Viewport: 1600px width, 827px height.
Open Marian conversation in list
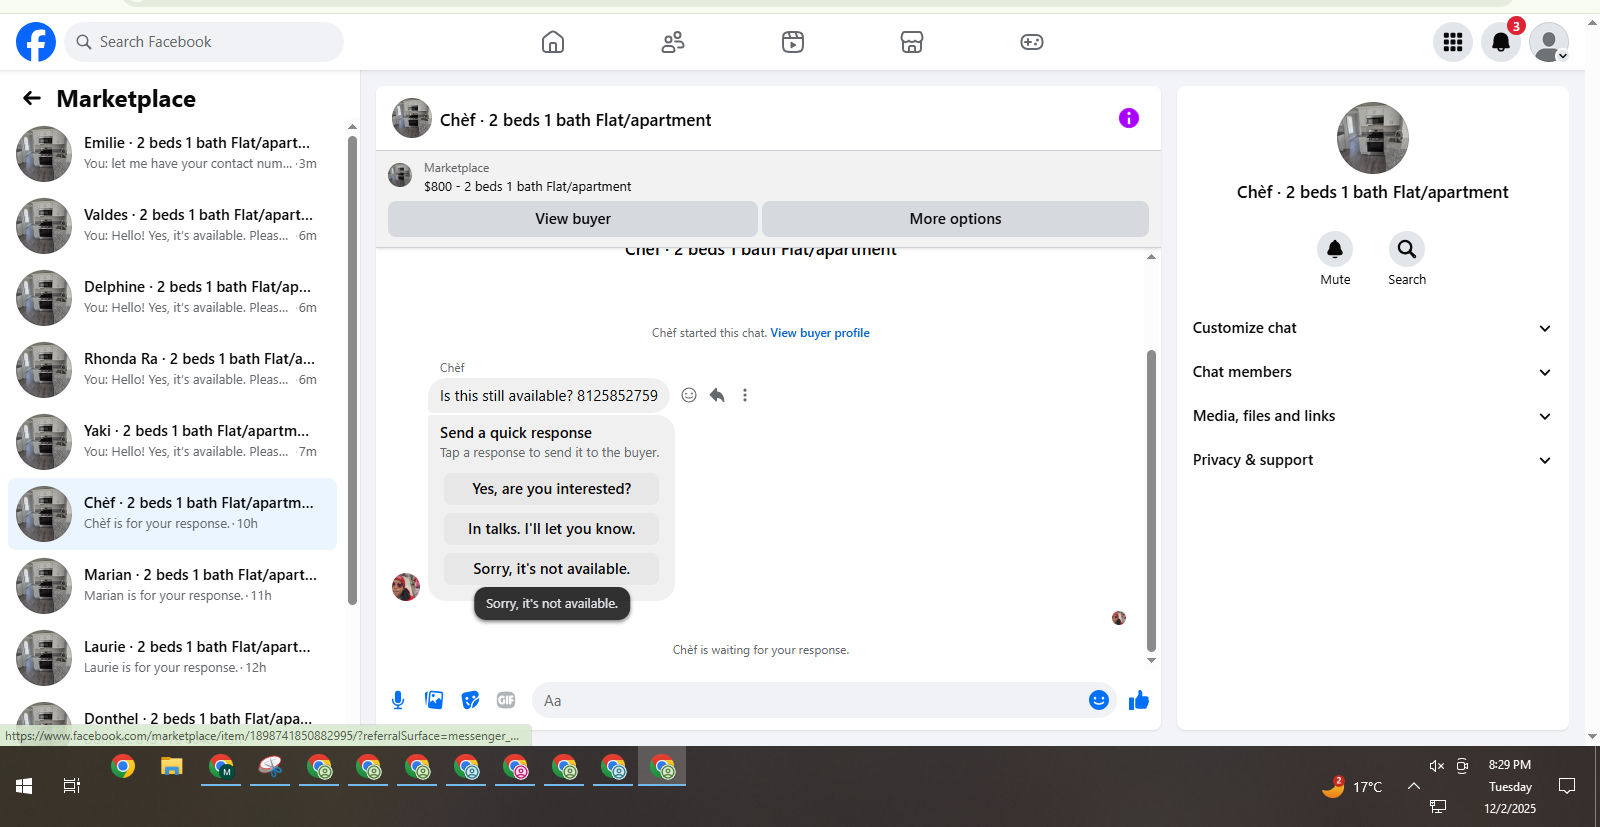pyautogui.click(x=172, y=586)
